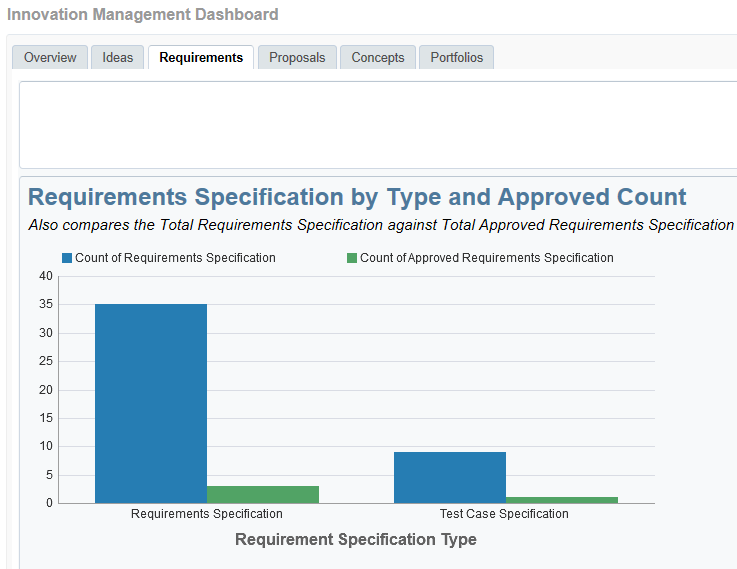This screenshot has width=737, height=569.
Task: Click the Test Case Specification x-axis category label
Action: (504, 514)
